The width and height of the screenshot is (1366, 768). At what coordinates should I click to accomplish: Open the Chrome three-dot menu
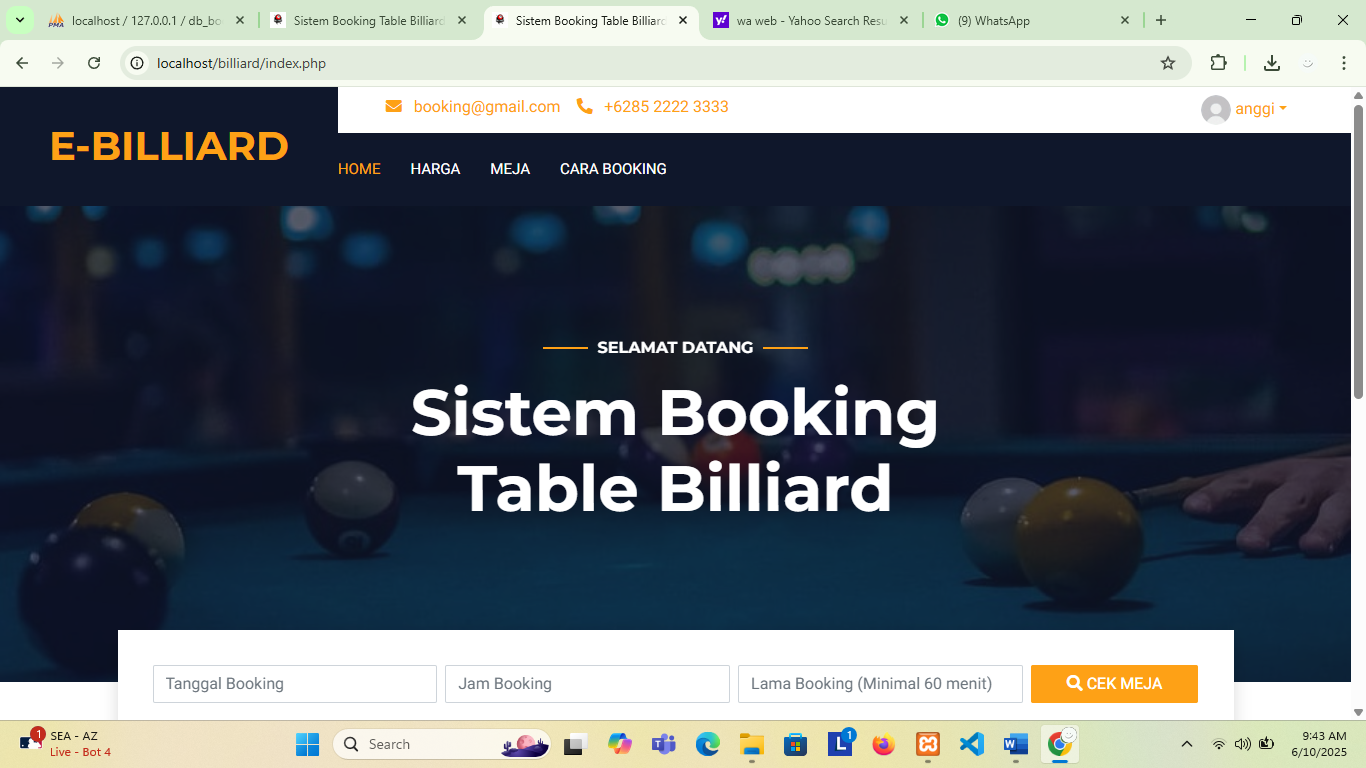[1343, 63]
